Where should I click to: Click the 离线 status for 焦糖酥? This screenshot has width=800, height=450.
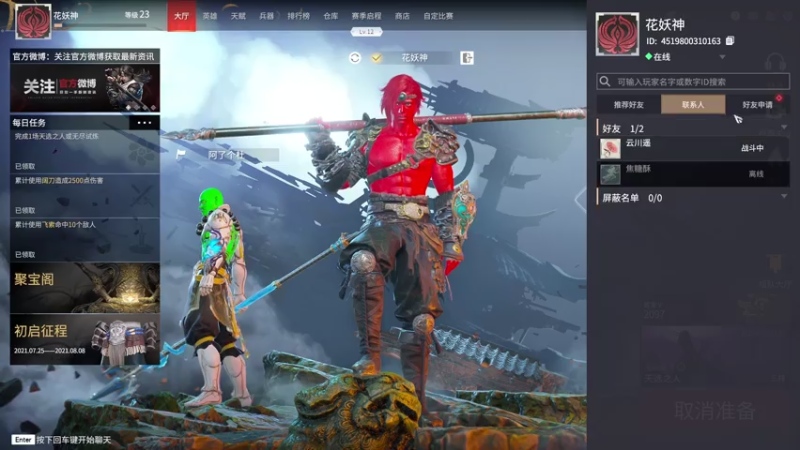coord(756,174)
